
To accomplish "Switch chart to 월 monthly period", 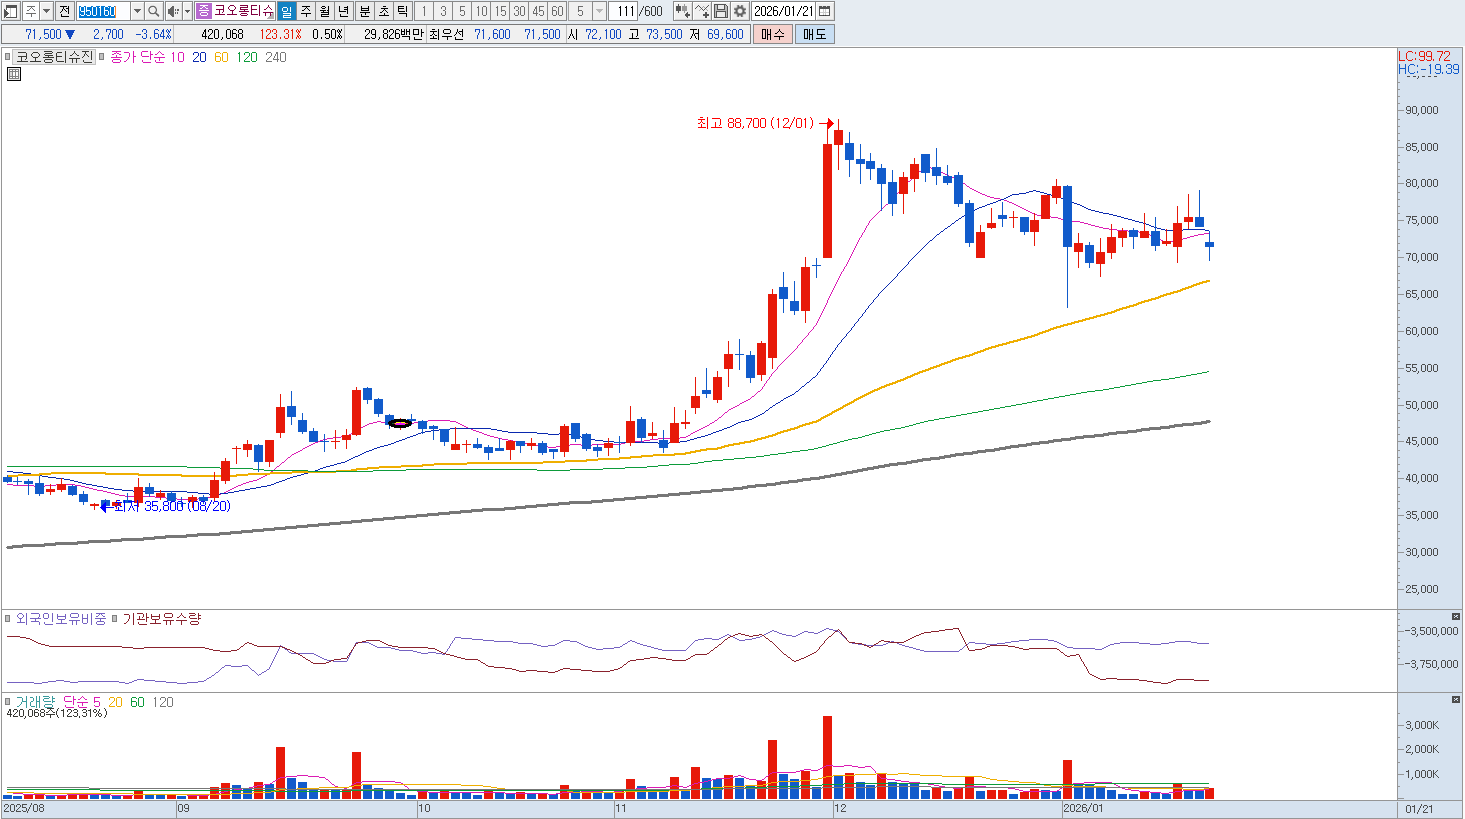I will pyautogui.click(x=325, y=11).
